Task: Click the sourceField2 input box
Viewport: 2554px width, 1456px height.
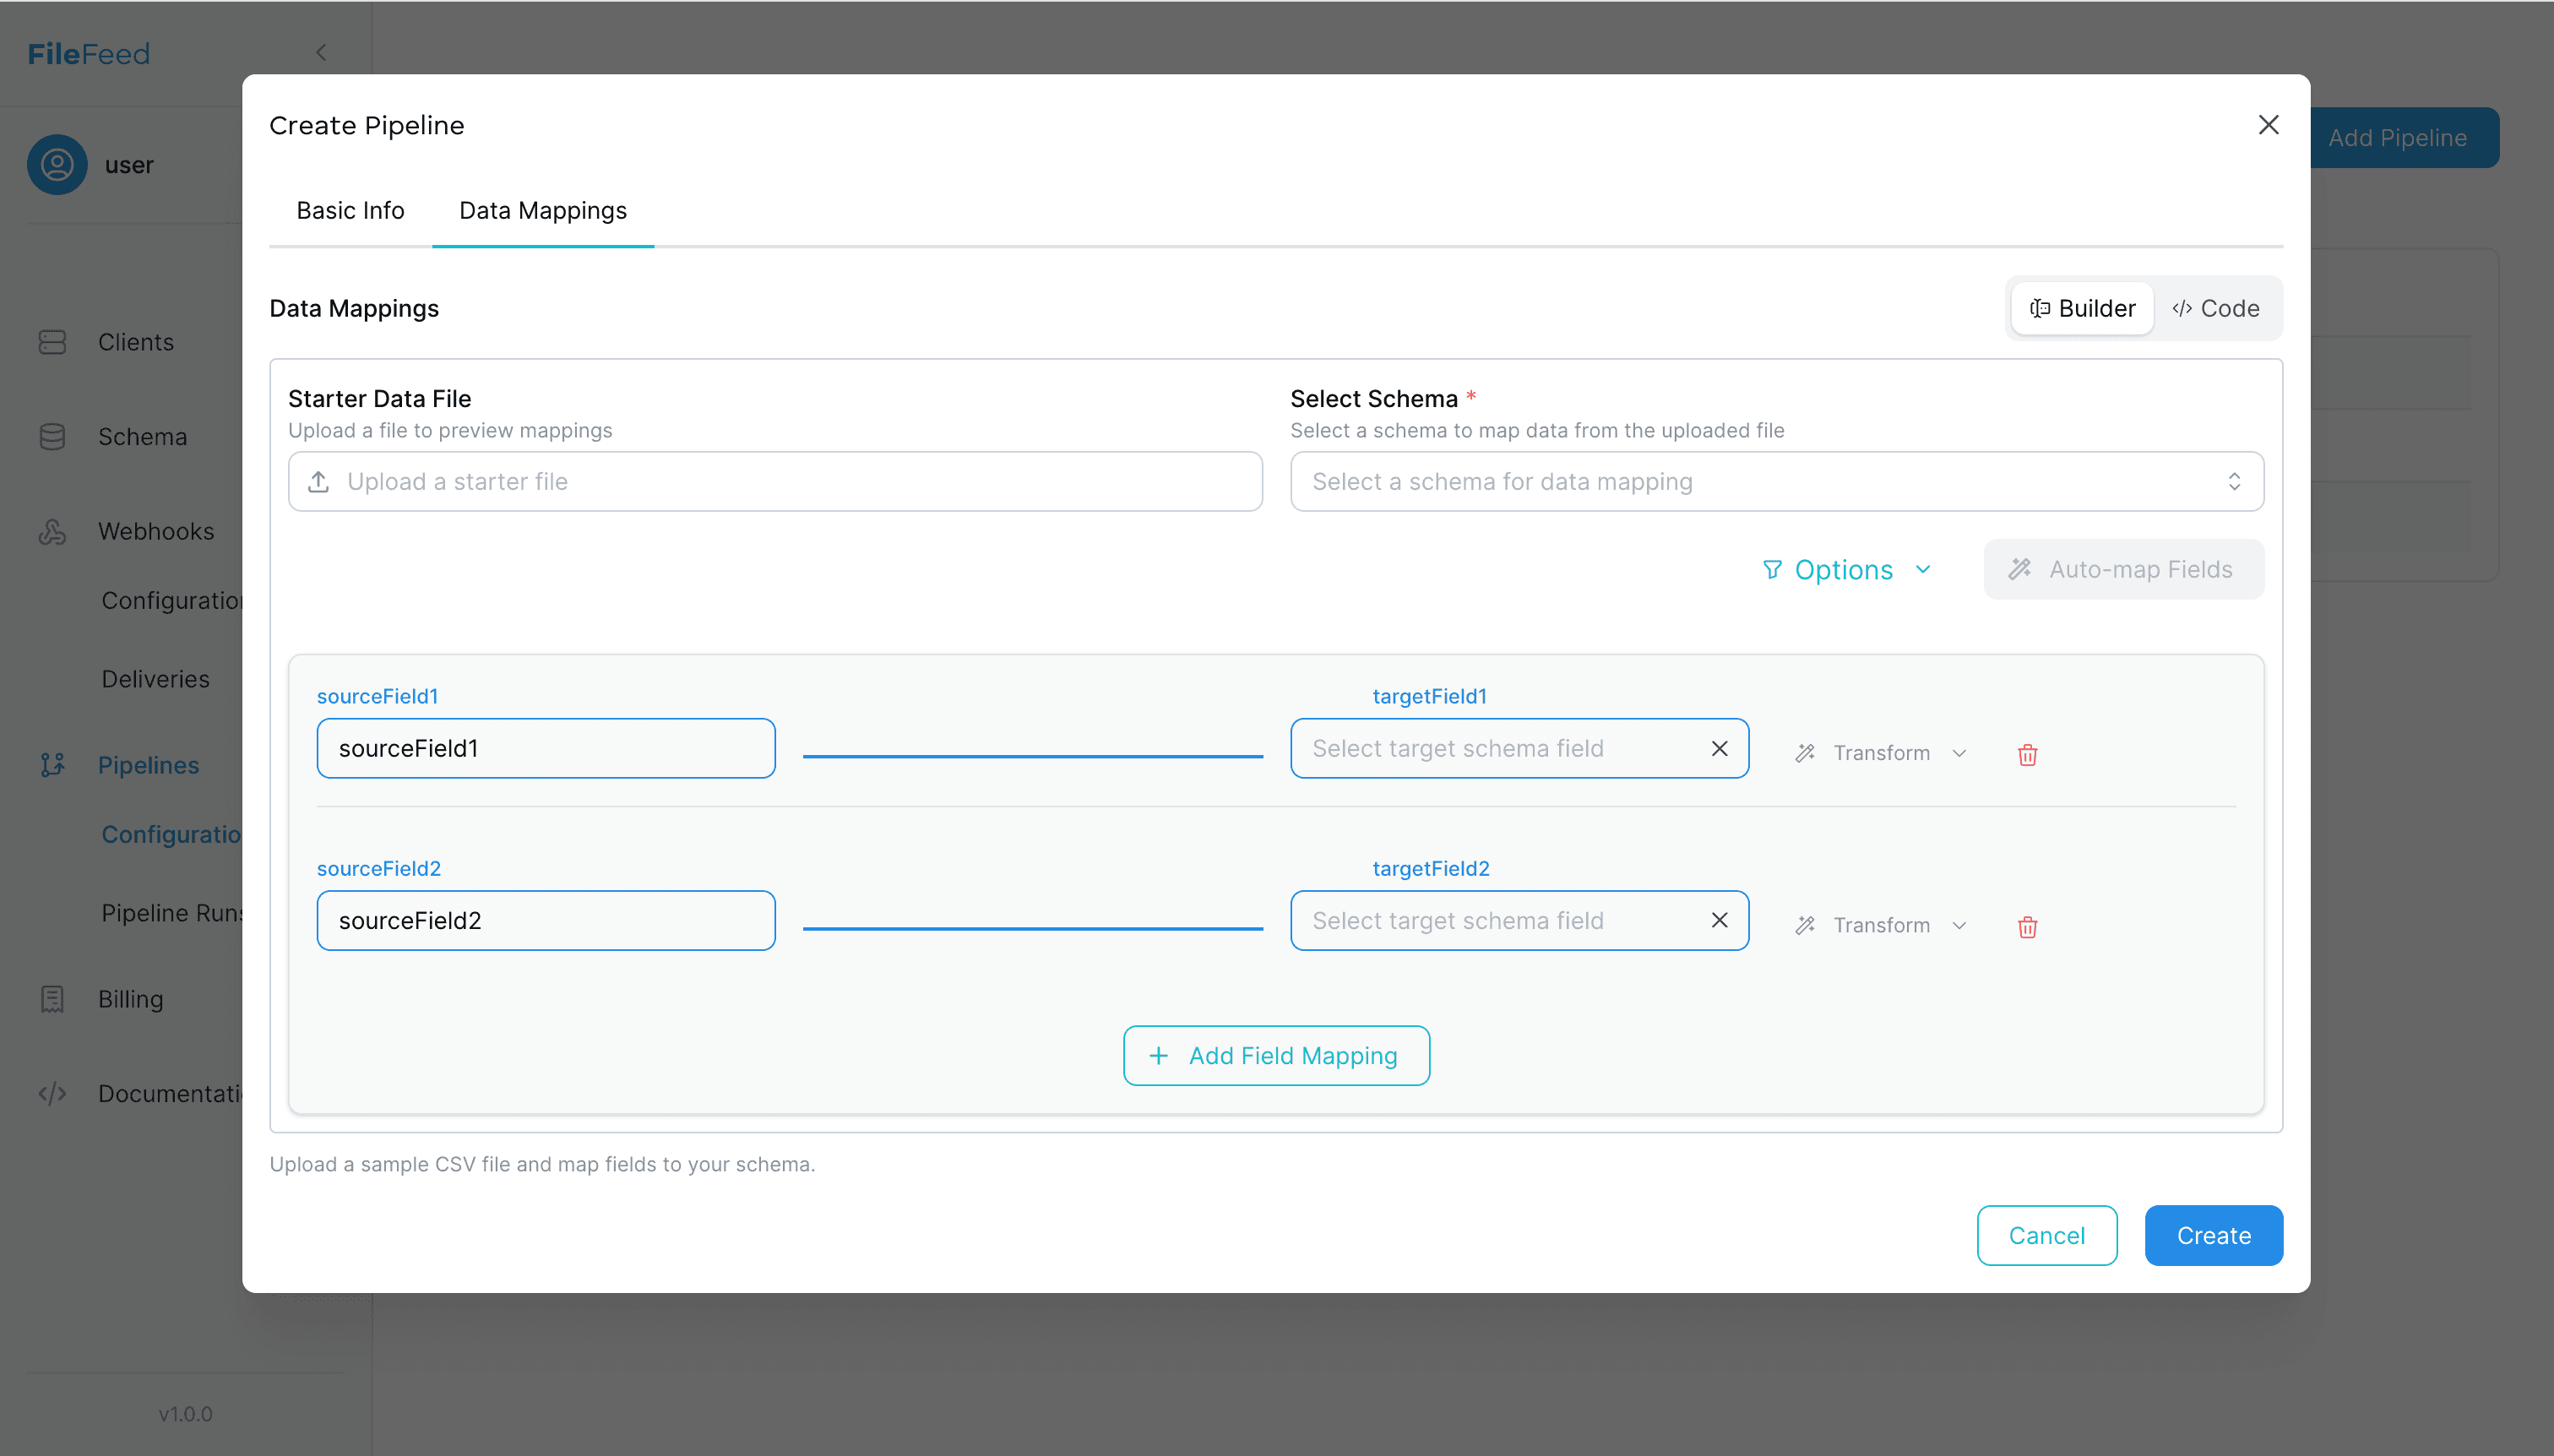Action: [x=546, y=920]
